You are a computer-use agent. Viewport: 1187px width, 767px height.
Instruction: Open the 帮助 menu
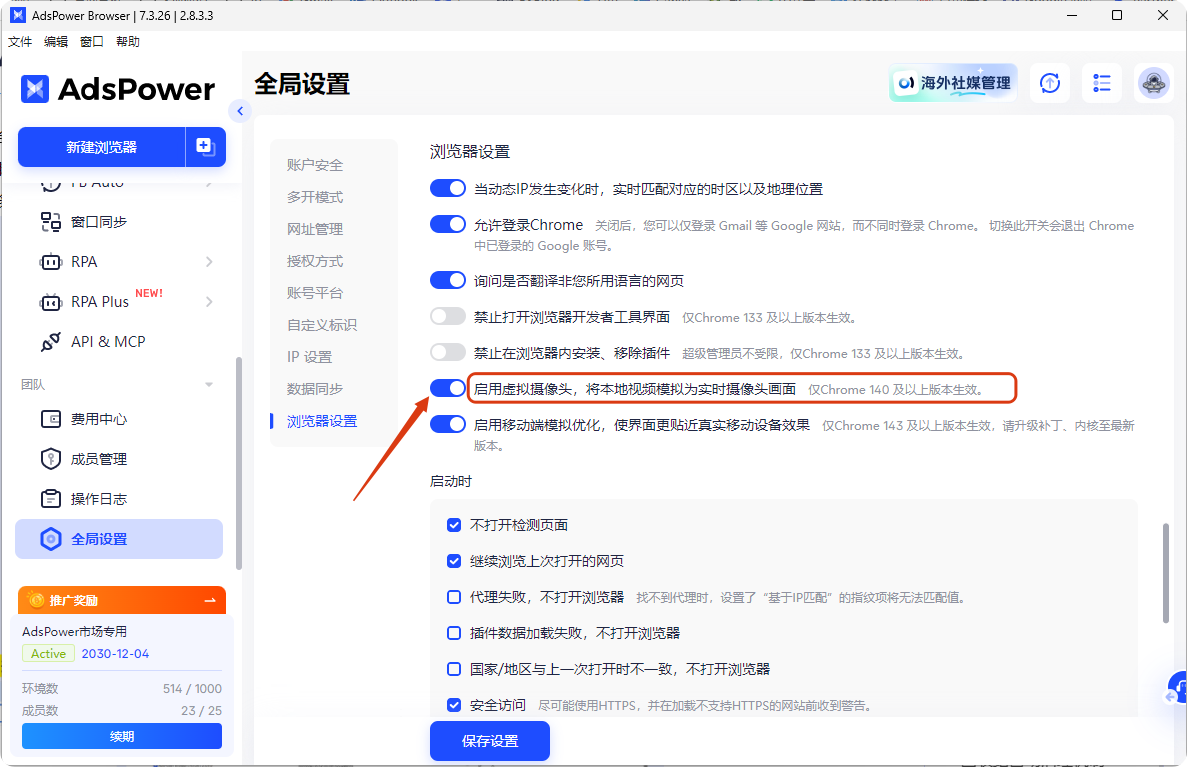(127, 41)
